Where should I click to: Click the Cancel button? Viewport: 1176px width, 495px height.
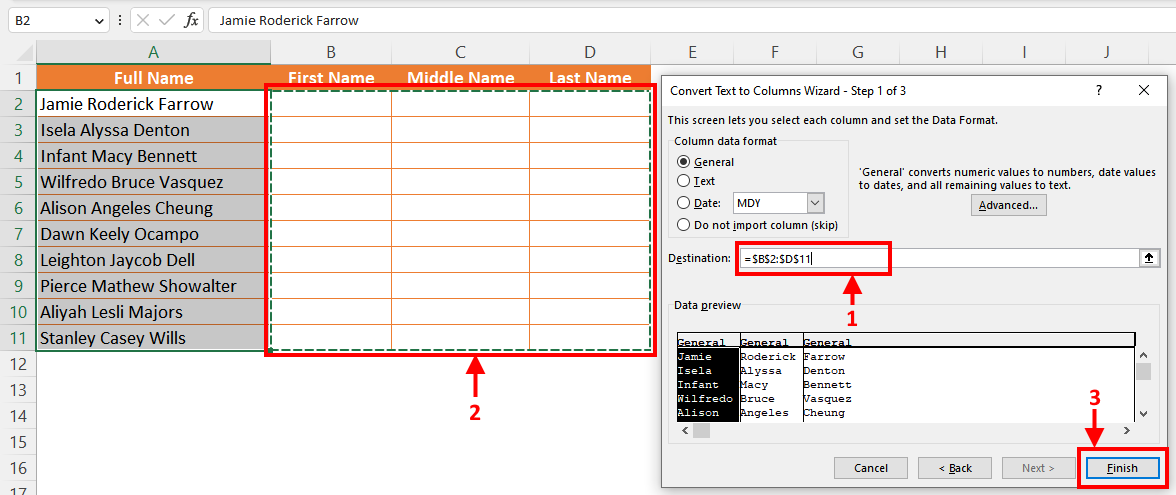coord(871,468)
